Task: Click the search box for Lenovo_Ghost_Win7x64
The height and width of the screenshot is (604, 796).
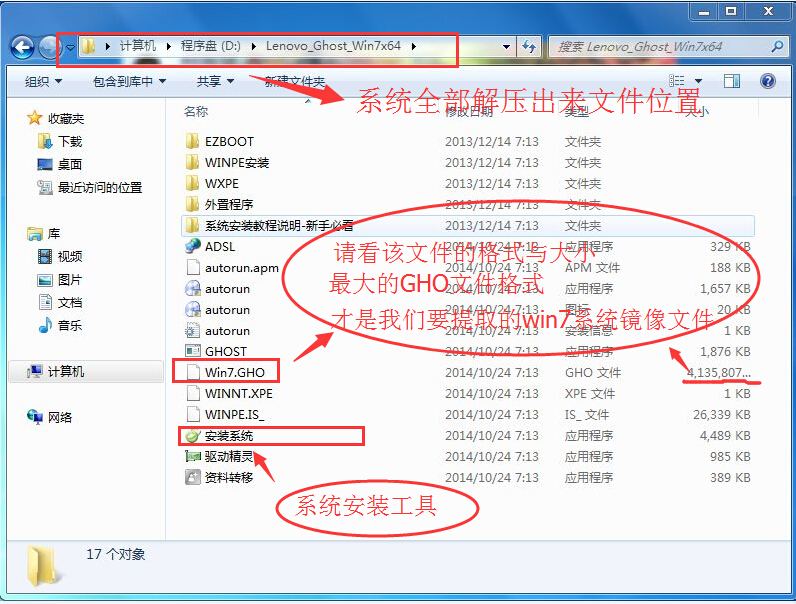Action: (660, 47)
